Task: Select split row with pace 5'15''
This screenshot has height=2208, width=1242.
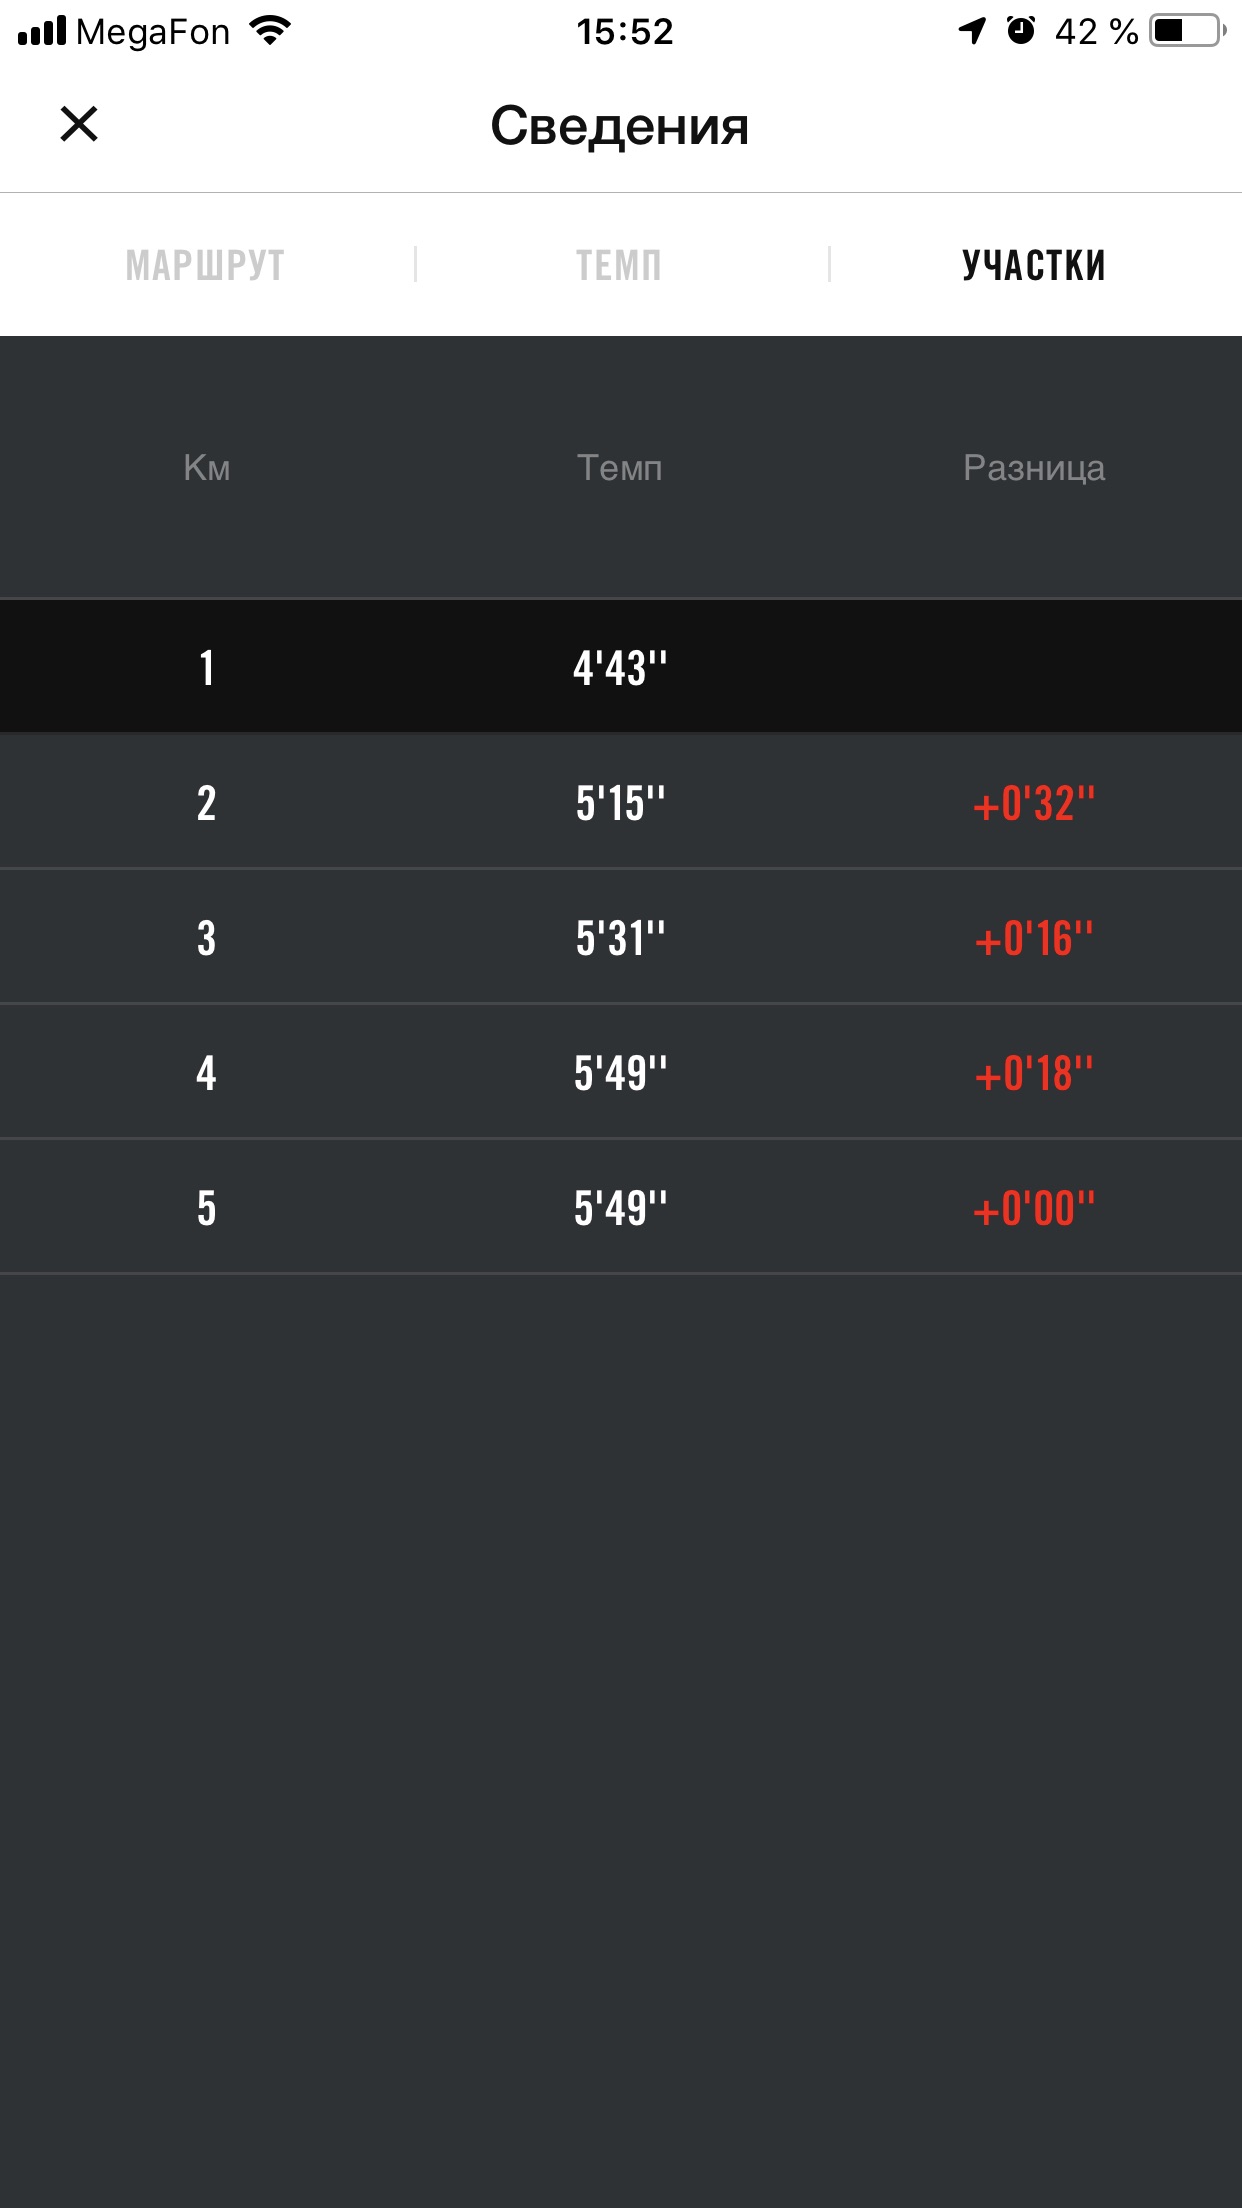Action: click(620, 803)
